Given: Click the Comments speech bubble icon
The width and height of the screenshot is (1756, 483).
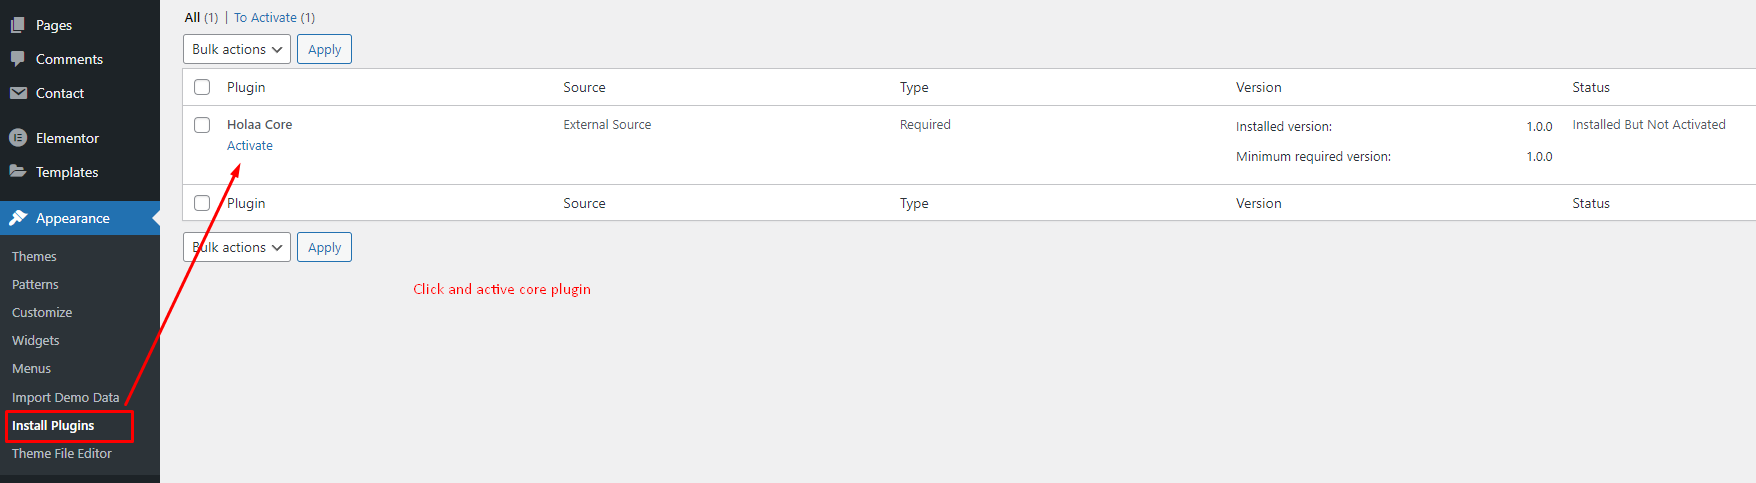Looking at the screenshot, I should tap(18, 59).
